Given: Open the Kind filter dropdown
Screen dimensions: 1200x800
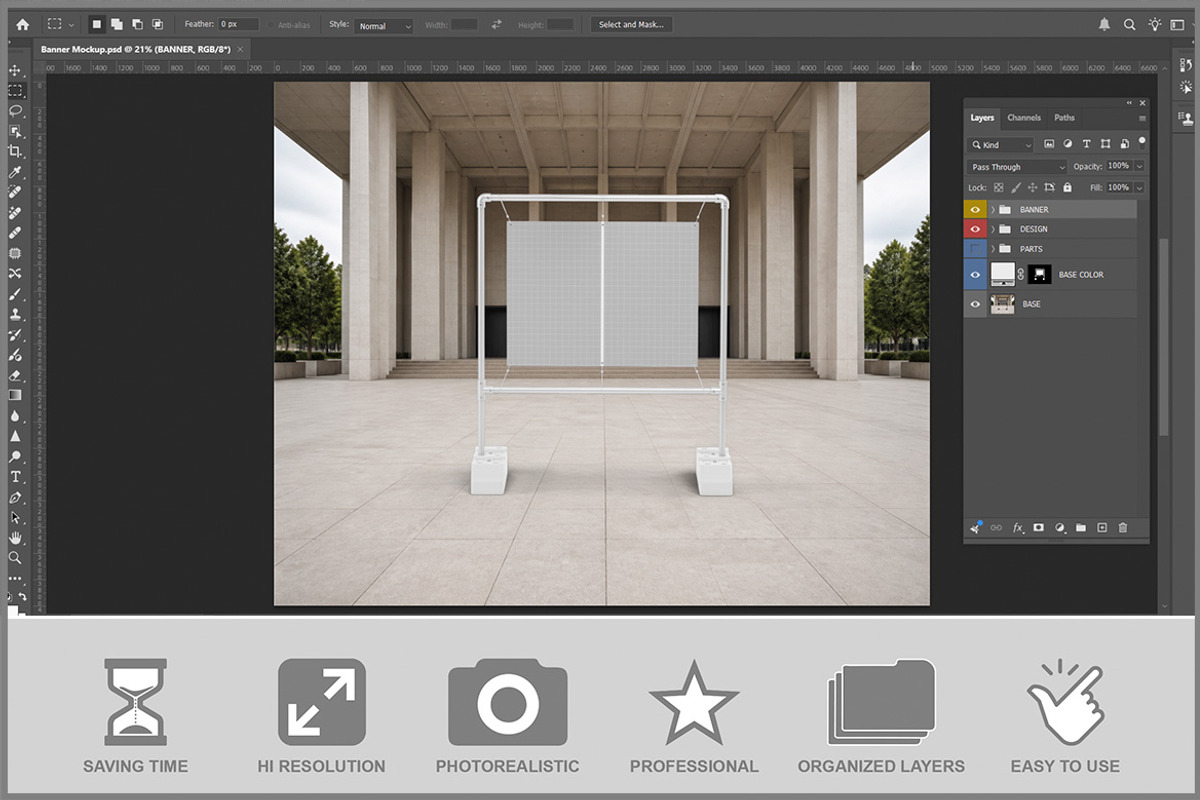Looking at the screenshot, I should coord(1001,145).
